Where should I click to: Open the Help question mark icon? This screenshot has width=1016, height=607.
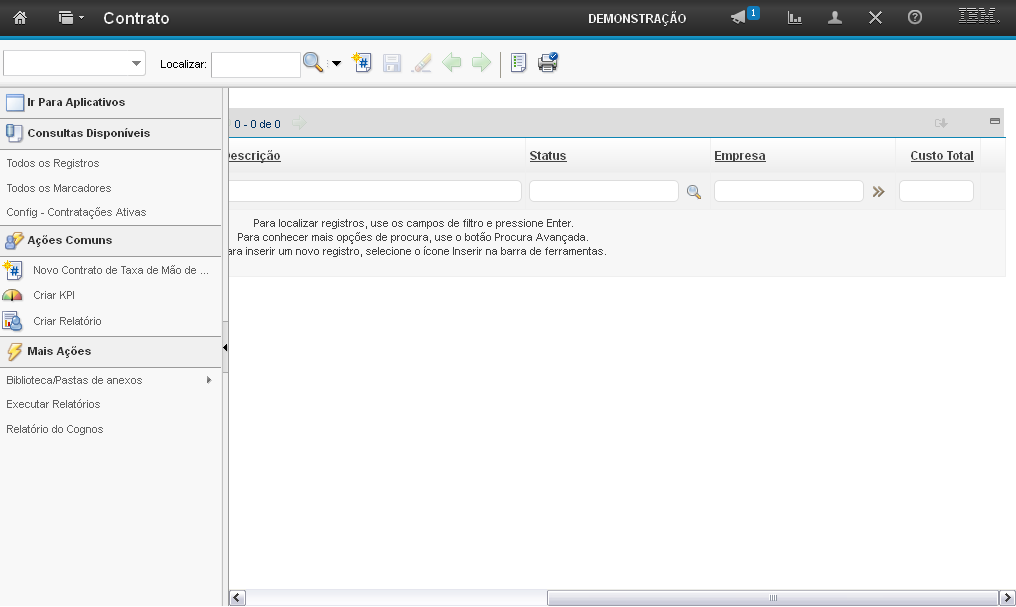[x=914, y=18]
